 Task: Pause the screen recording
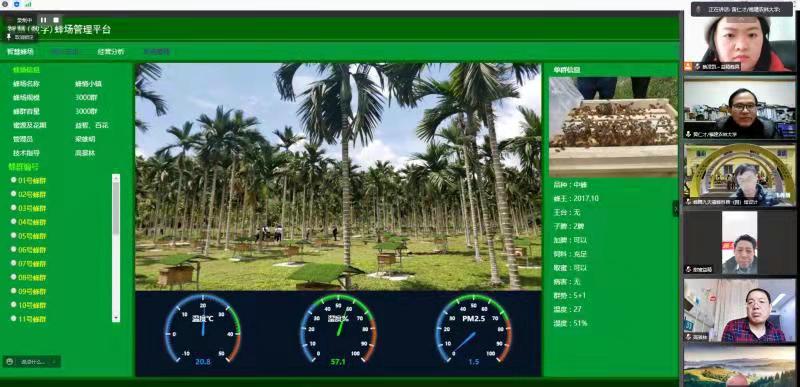coord(43,20)
